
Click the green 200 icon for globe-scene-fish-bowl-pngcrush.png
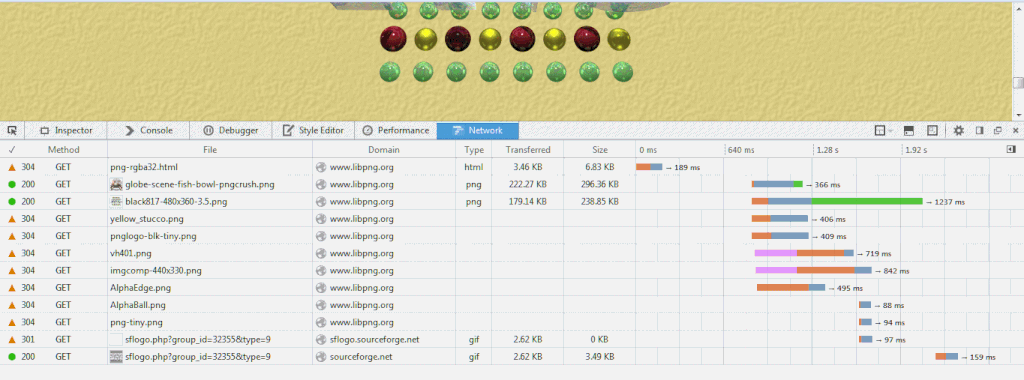[12, 184]
